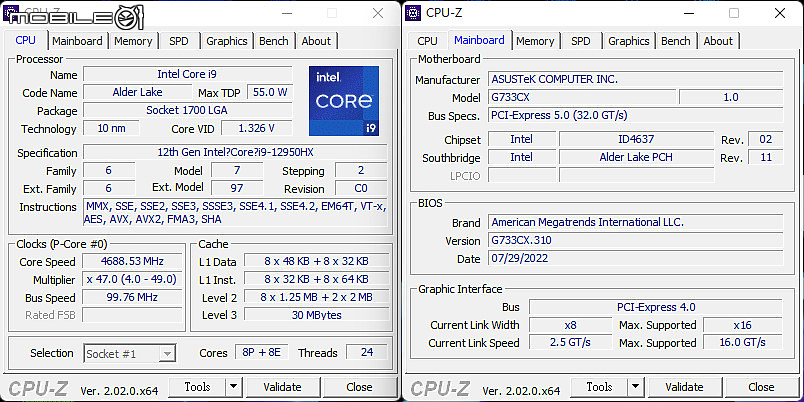Open Bench tab in right window
This screenshot has width=804, height=402.
click(x=676, y=41)
